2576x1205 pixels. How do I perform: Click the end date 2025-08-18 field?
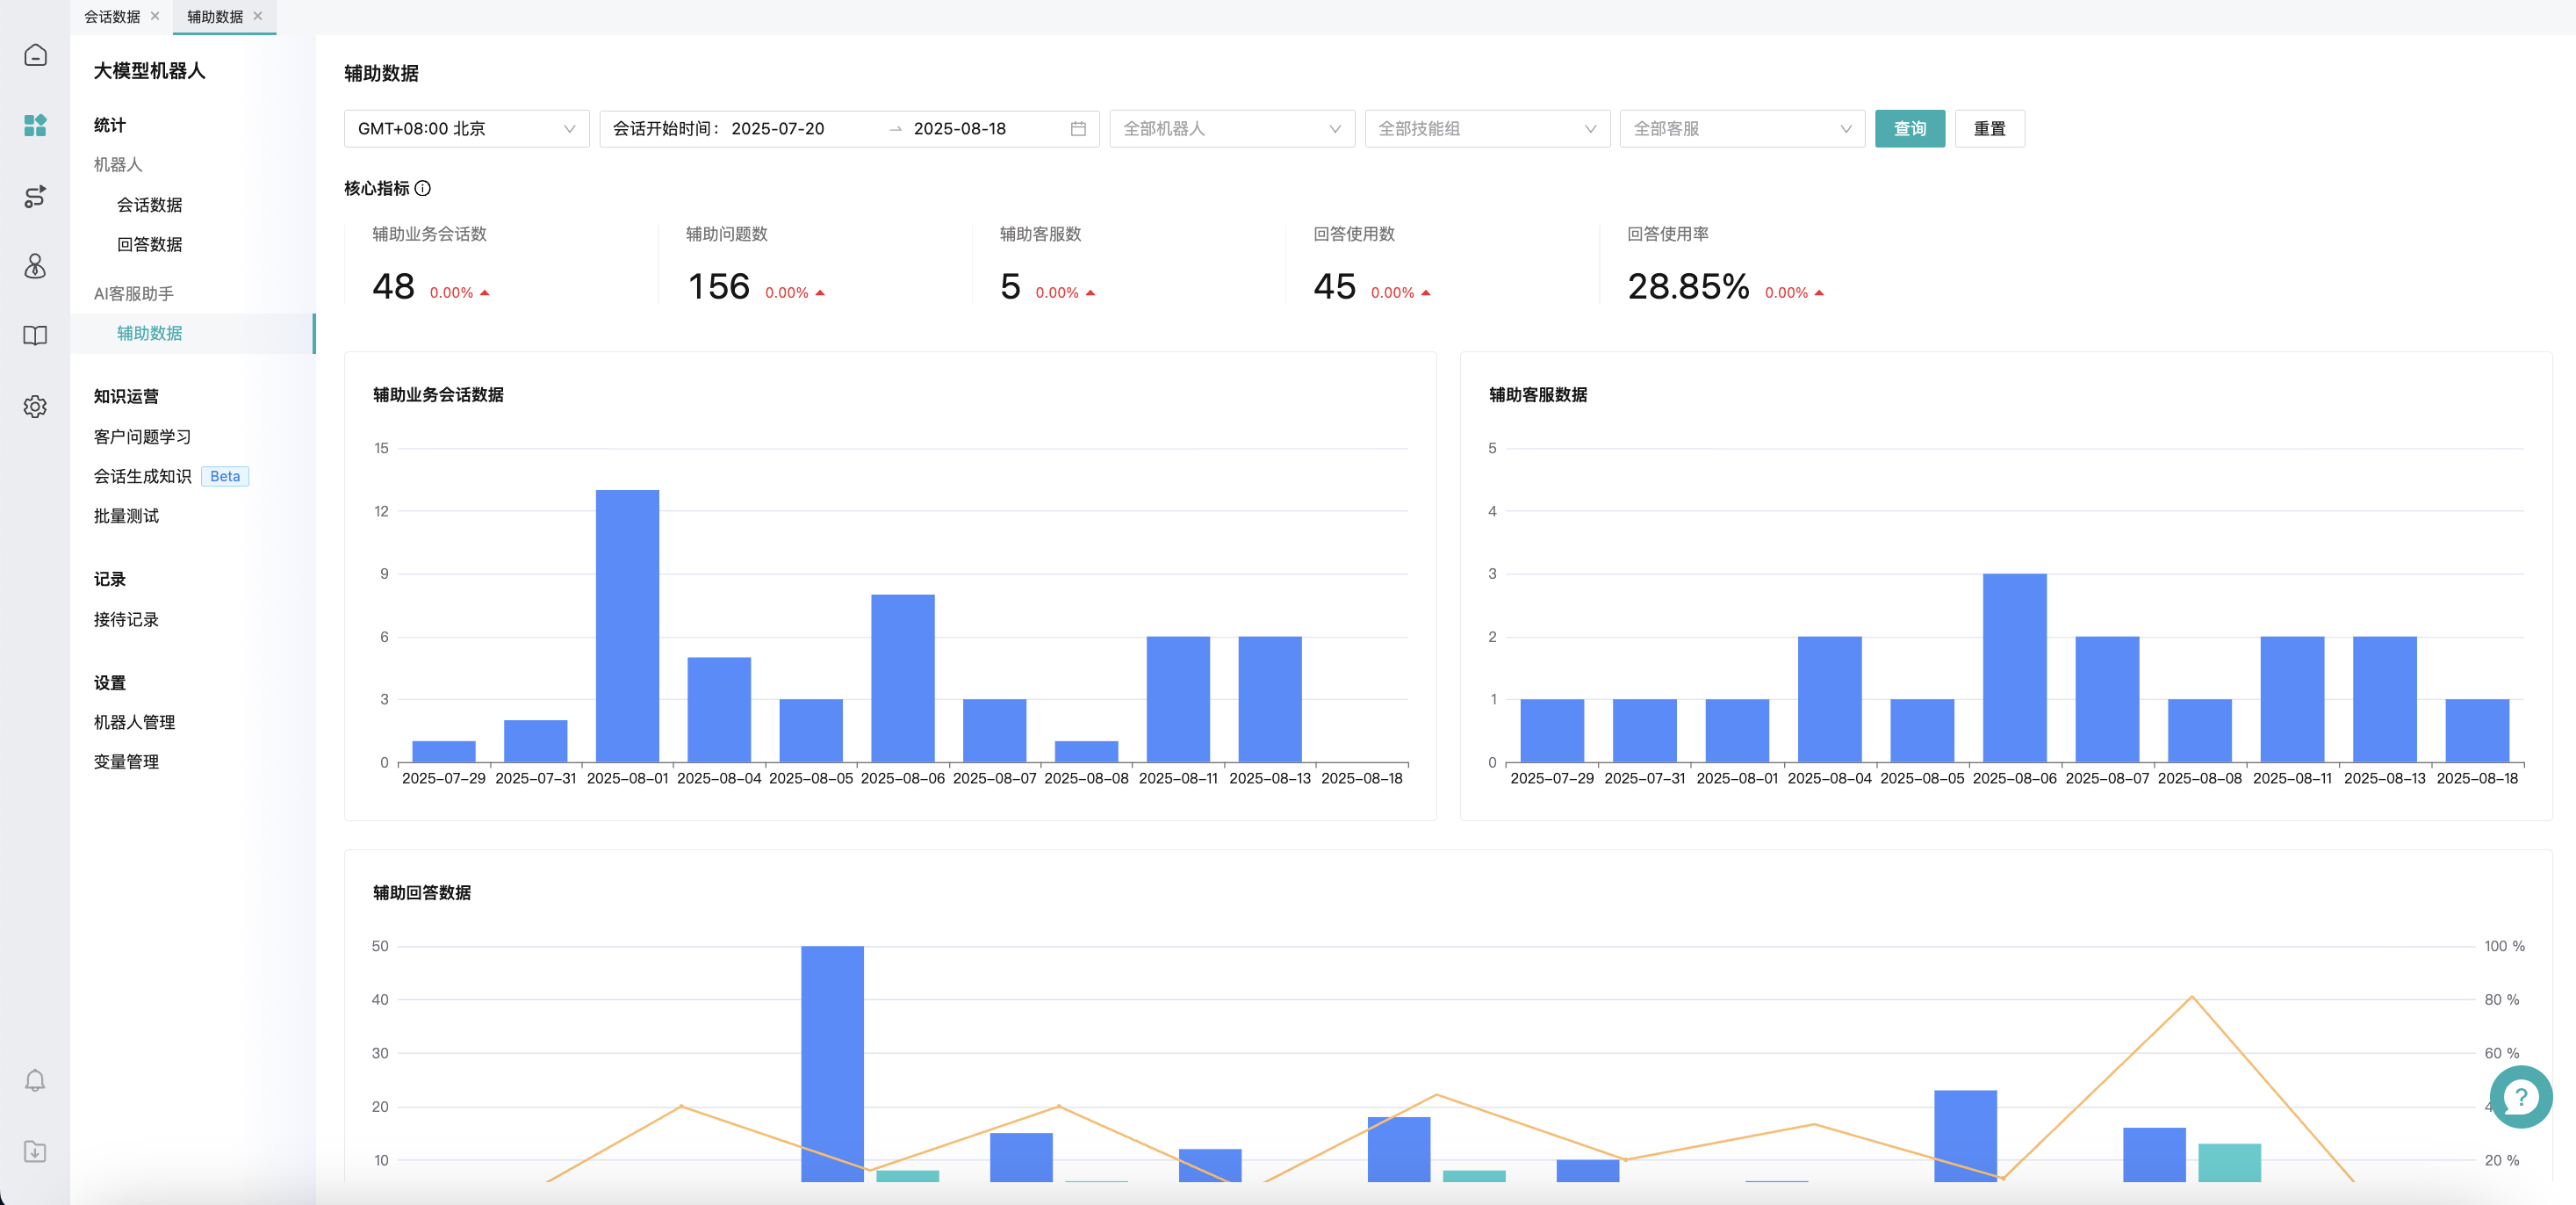tap(960, 129)
